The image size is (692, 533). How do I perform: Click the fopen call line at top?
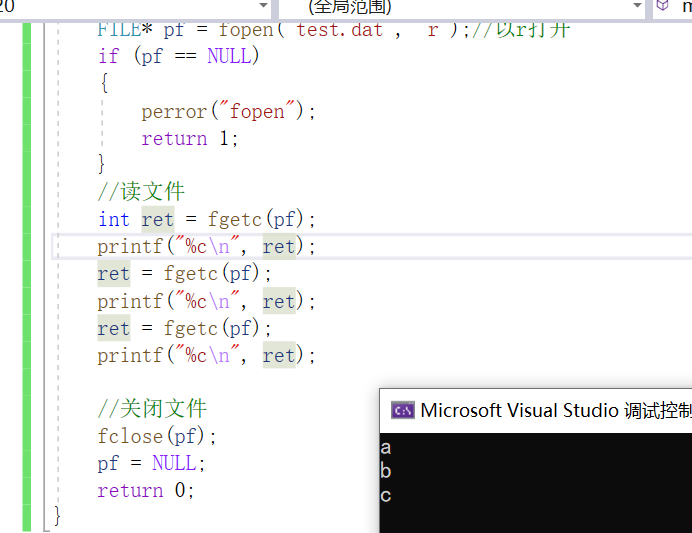pos(334,30)
